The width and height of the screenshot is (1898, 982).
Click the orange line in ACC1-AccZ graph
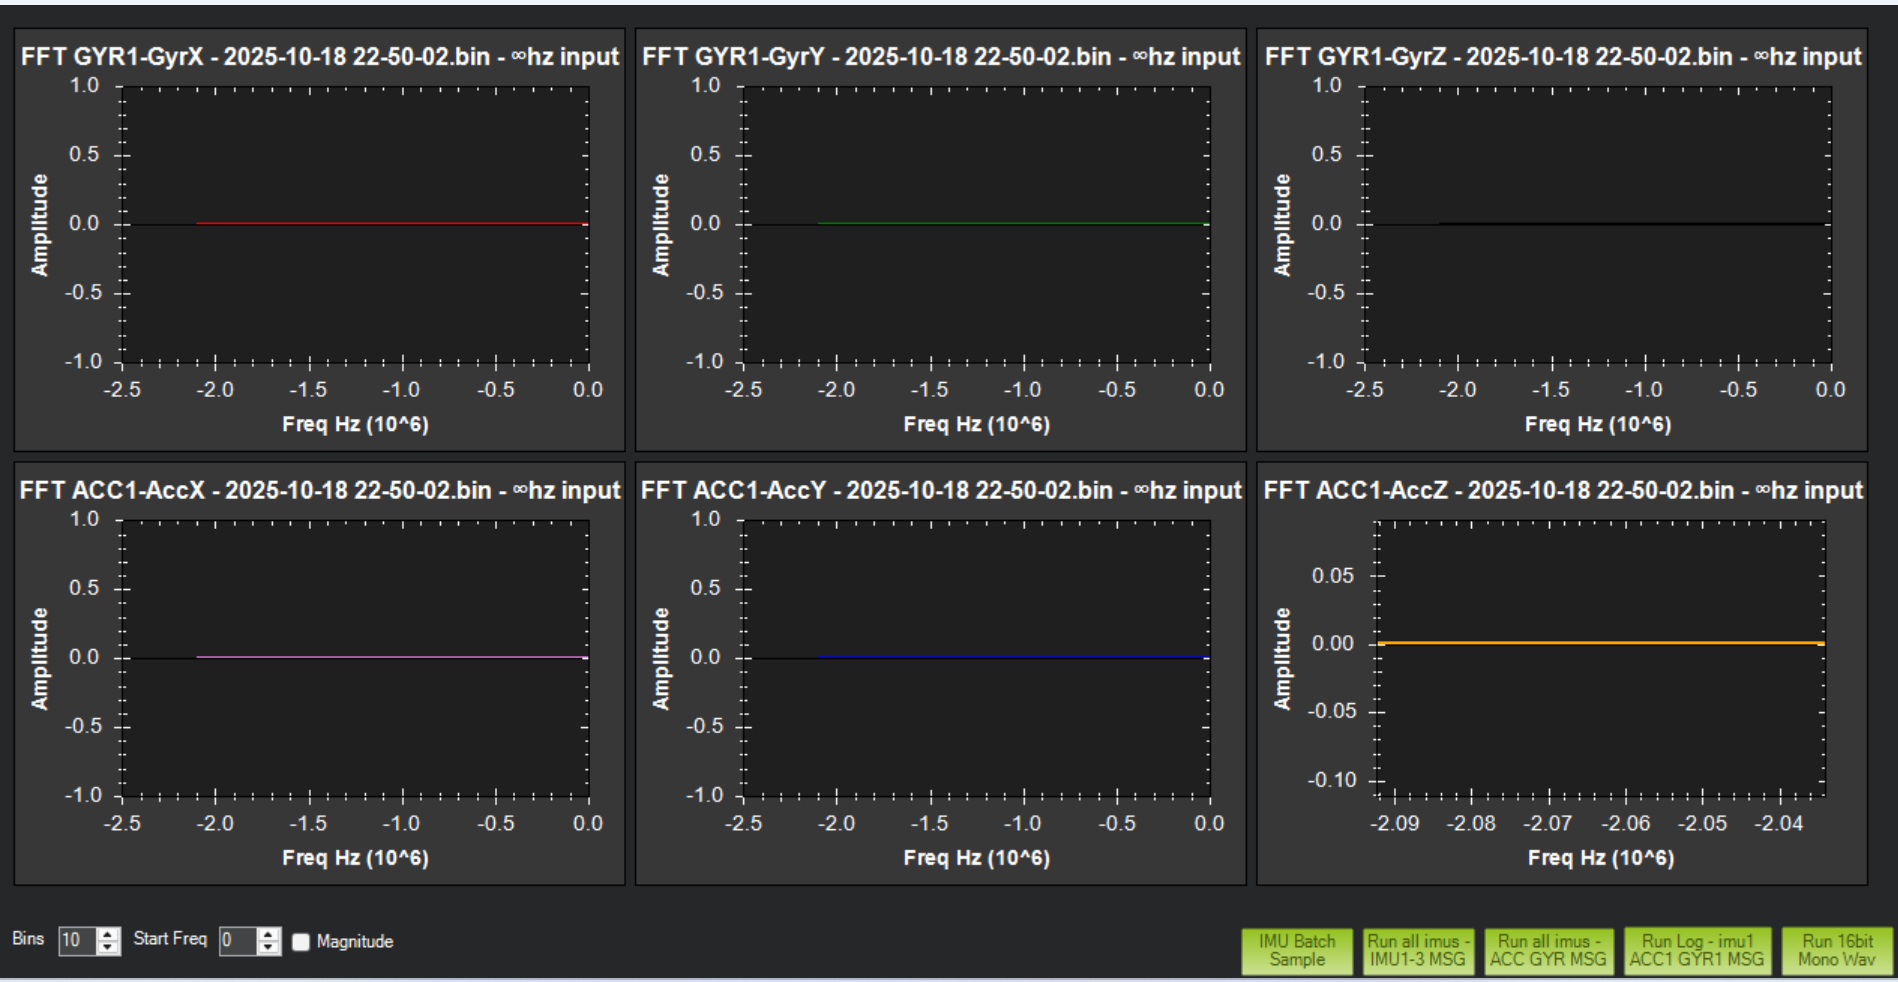tap(1600, 643)
